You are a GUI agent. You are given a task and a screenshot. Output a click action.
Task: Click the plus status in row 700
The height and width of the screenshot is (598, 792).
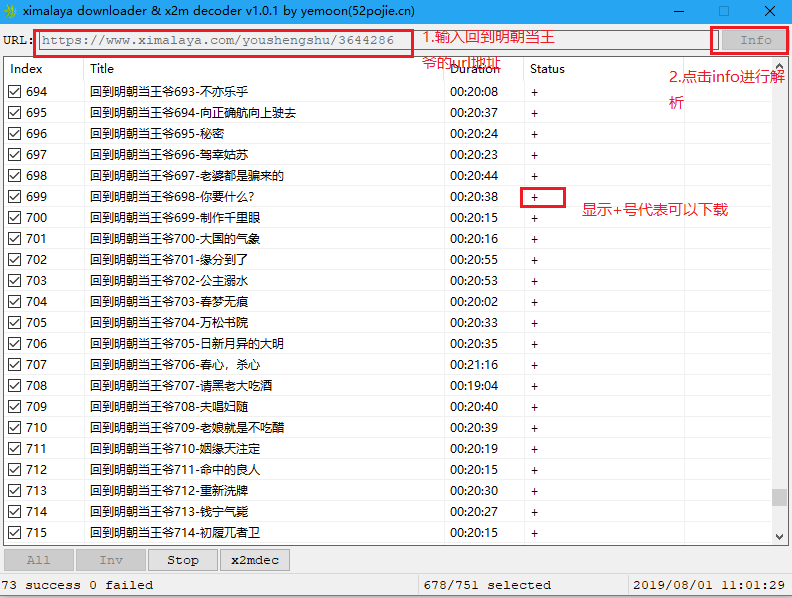[534, 218]
